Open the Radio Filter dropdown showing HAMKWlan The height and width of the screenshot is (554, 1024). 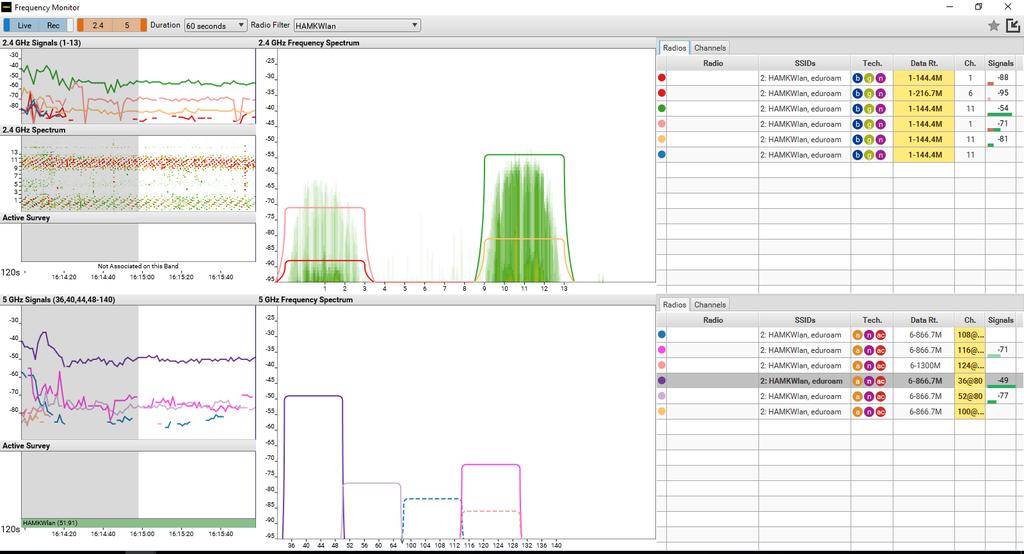tap(357, 25)
